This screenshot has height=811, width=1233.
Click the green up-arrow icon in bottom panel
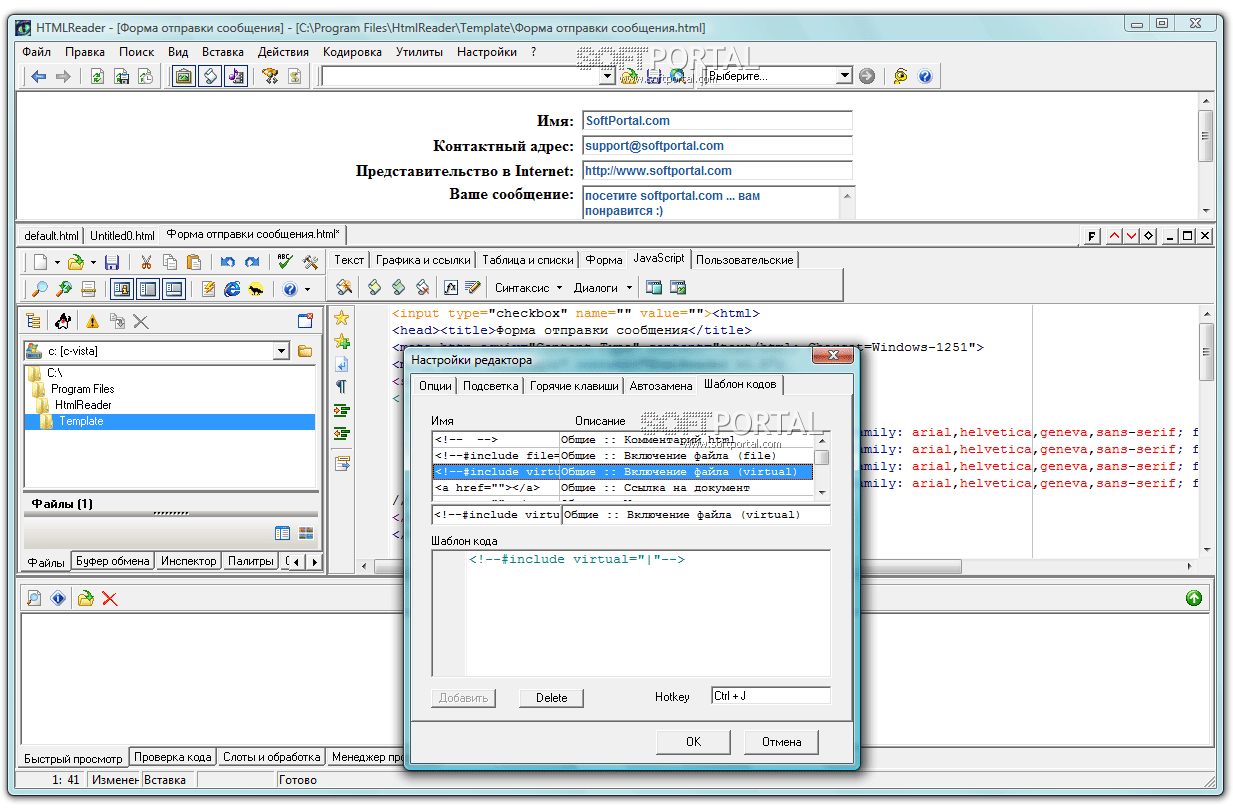(x=1193, y=598)
